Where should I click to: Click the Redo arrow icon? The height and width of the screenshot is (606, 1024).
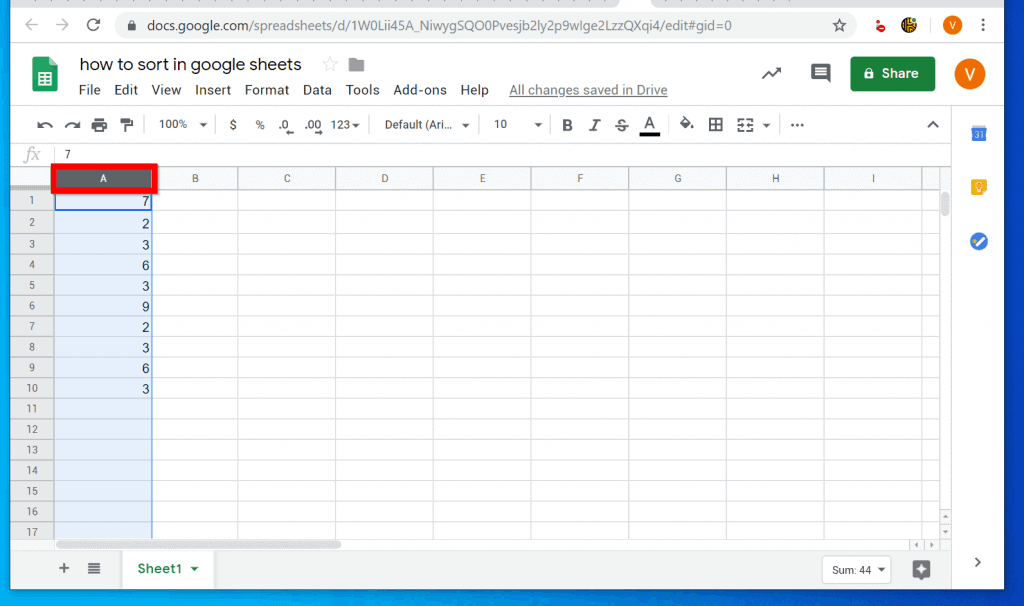[72, 125]
